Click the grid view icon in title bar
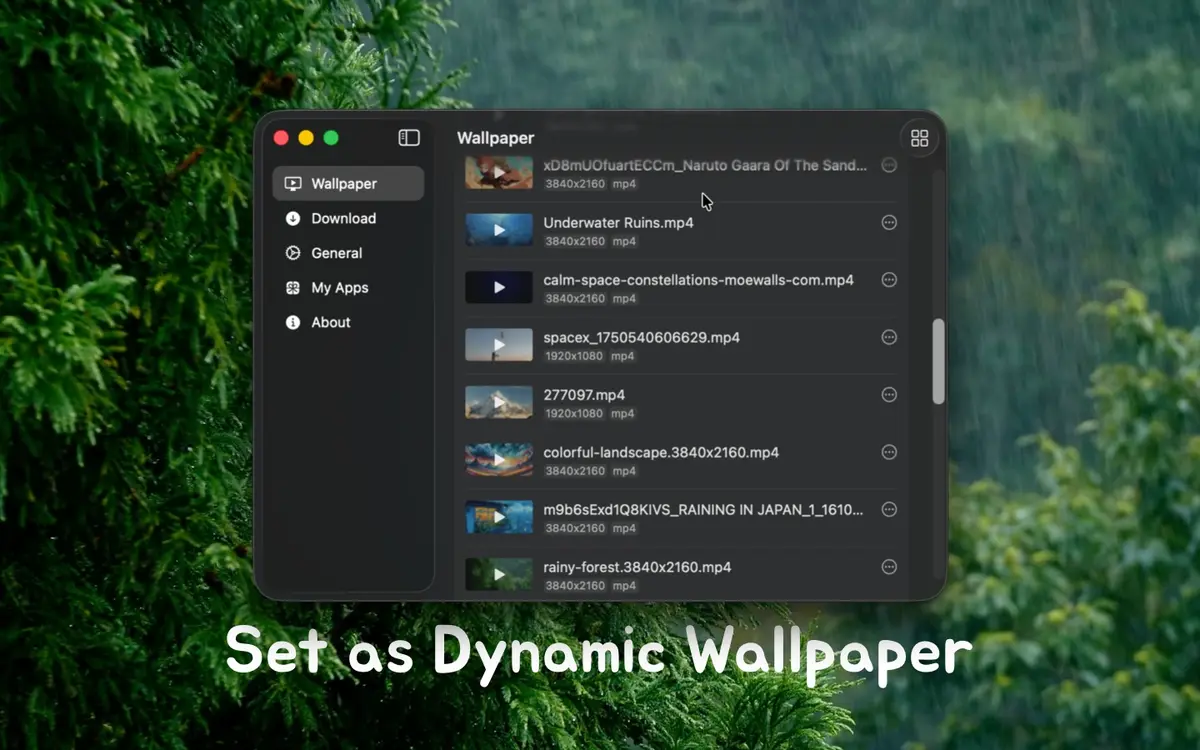Viewport: 1200px width, 750px height. click(919, 138)
